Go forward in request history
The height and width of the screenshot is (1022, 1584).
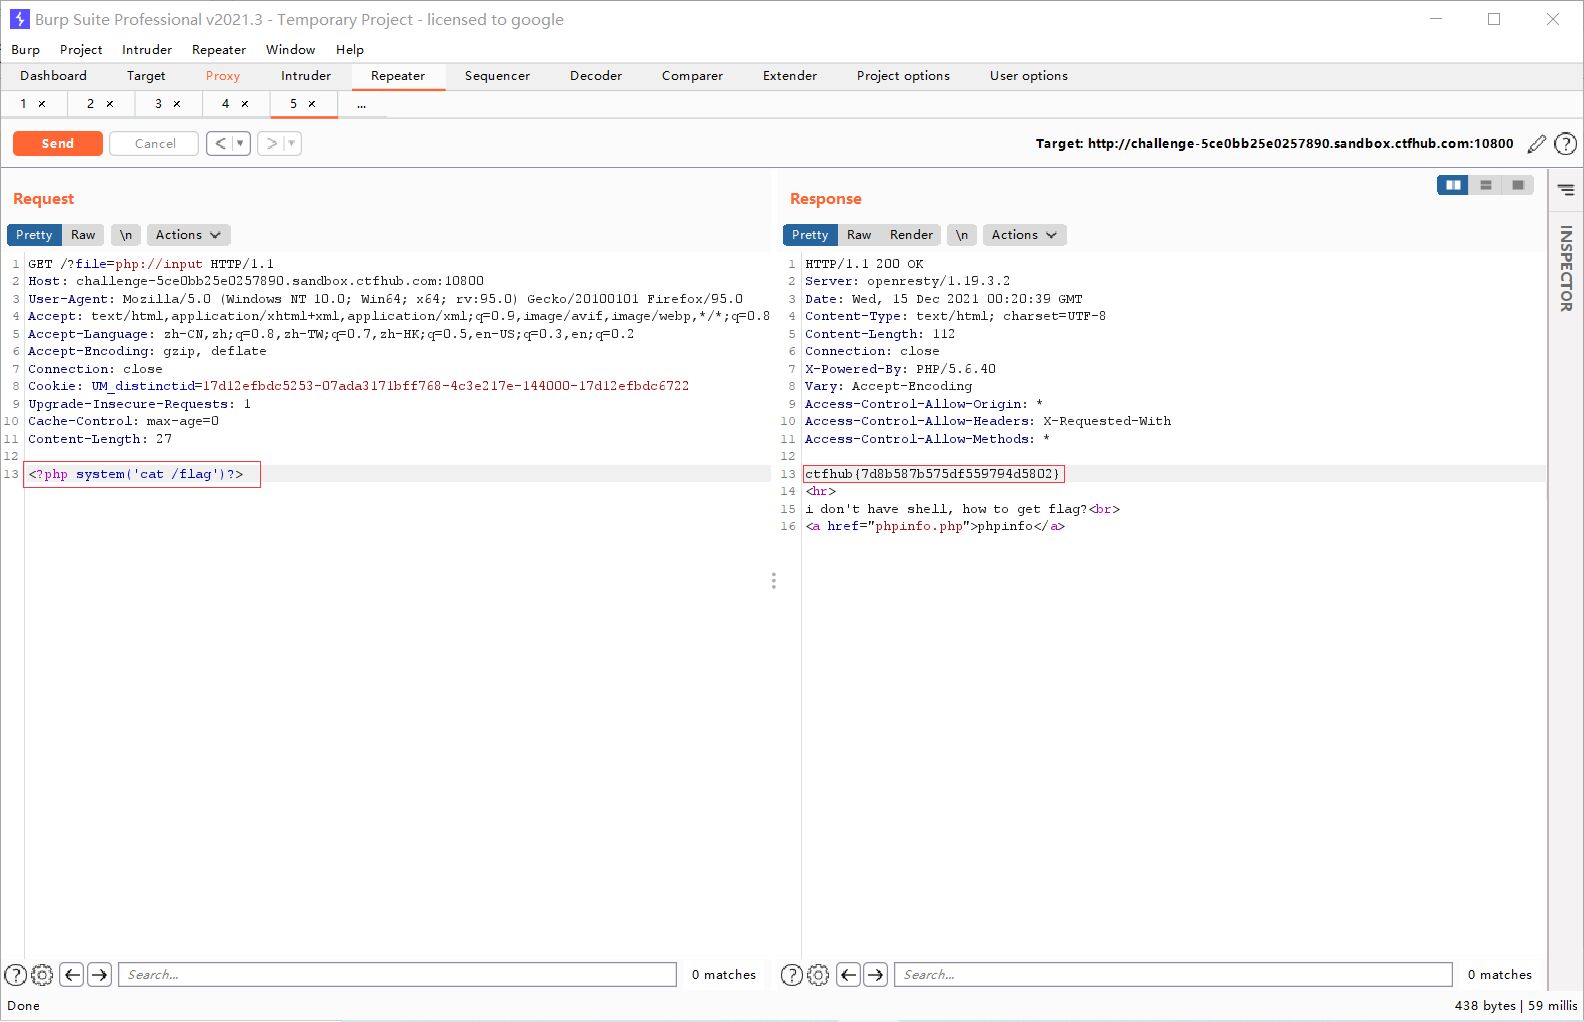tap(271, 144)
